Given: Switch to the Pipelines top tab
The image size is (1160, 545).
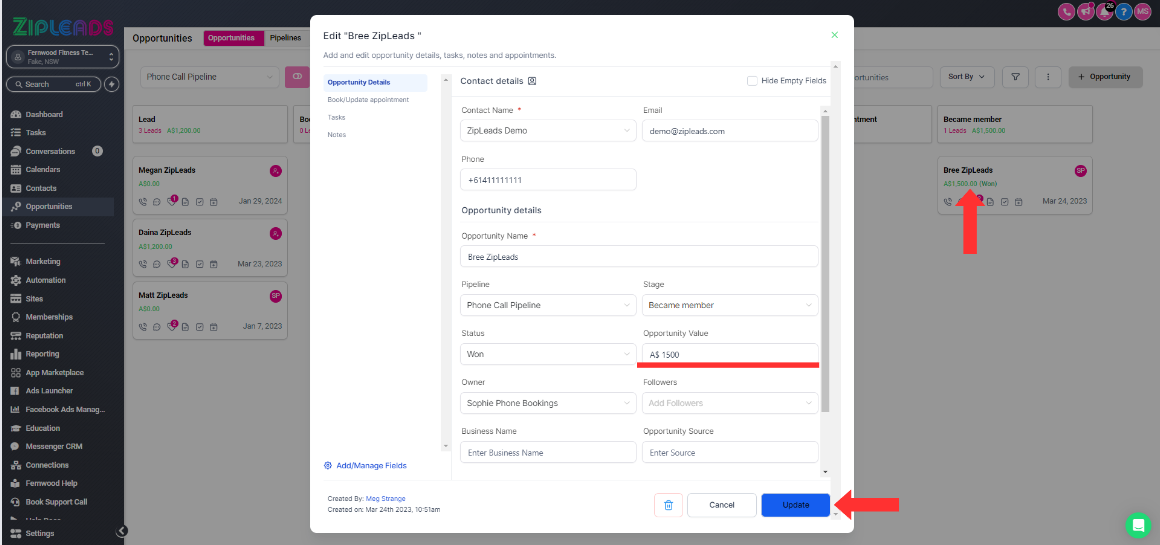Looking at the screenshot, I should (286, 38).
